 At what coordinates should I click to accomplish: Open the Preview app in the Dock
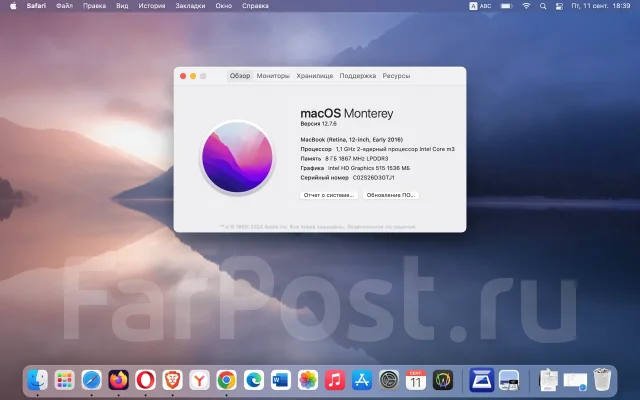[x=509, y=380]
